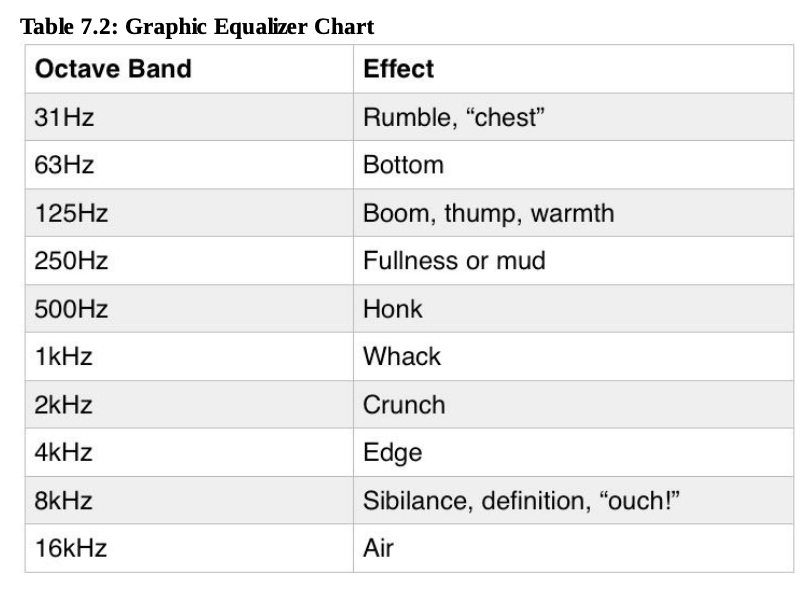The height and width of the screenshot is (592, 812).
Task: Click the 'Whack' effect cell
Action: [x=401, y=357]
